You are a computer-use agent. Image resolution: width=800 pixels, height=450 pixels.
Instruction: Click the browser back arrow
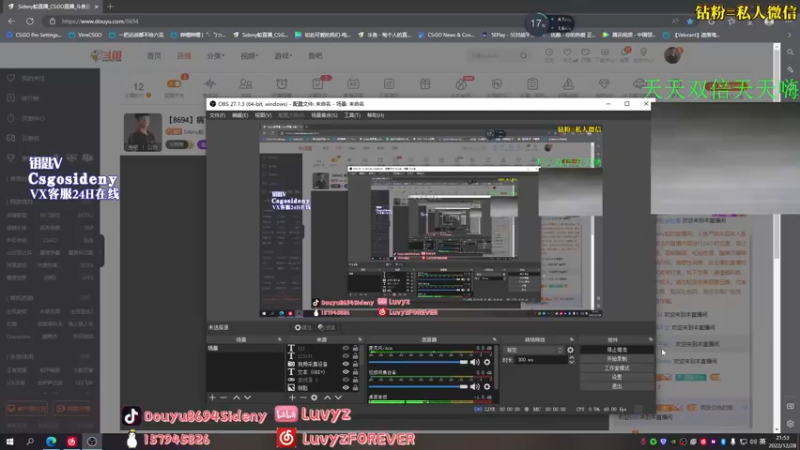12,21
